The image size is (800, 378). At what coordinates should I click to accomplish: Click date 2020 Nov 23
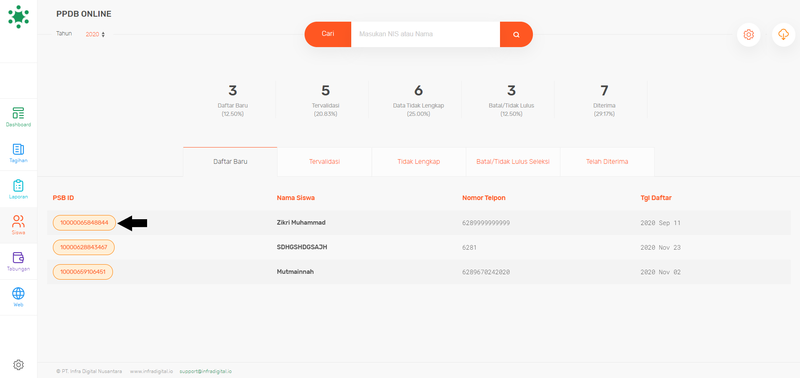click(660, 247)
